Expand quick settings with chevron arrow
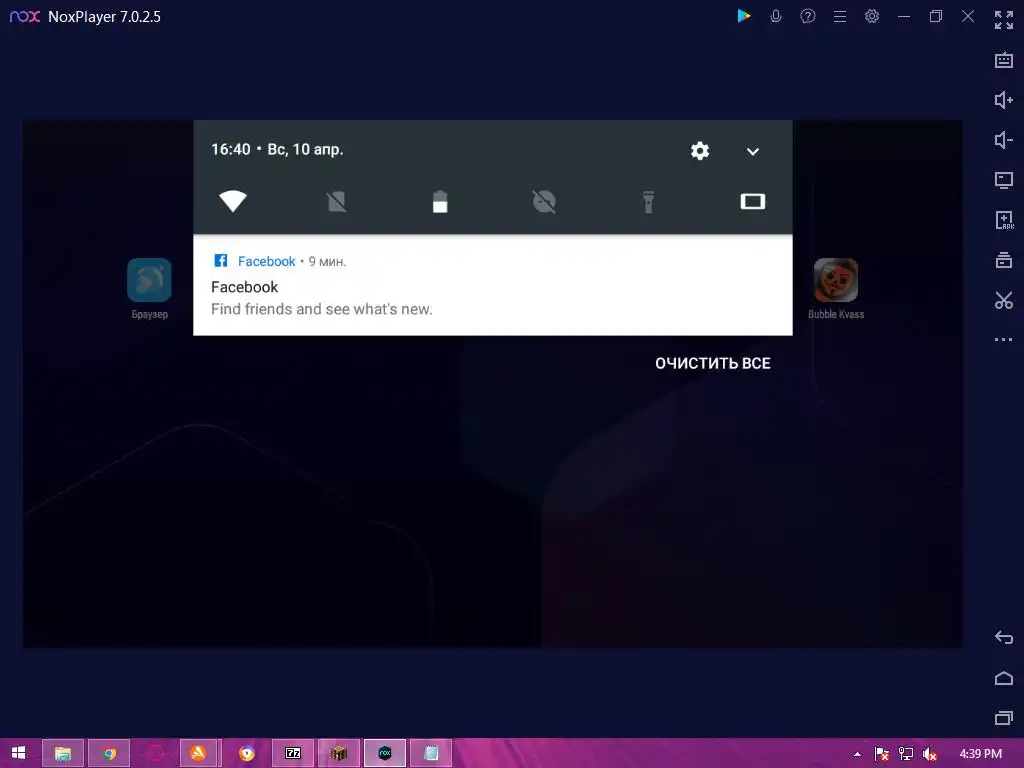1024x768 pixels. tap(753, 152)
